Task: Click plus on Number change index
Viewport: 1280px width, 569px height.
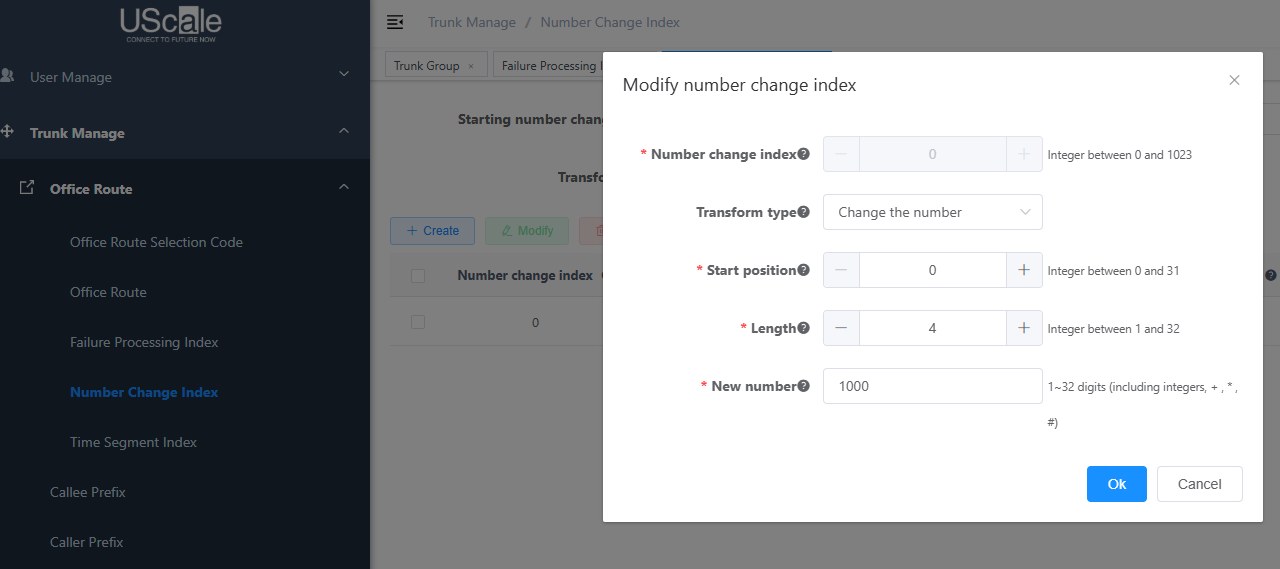Action: click(1024, 154)
